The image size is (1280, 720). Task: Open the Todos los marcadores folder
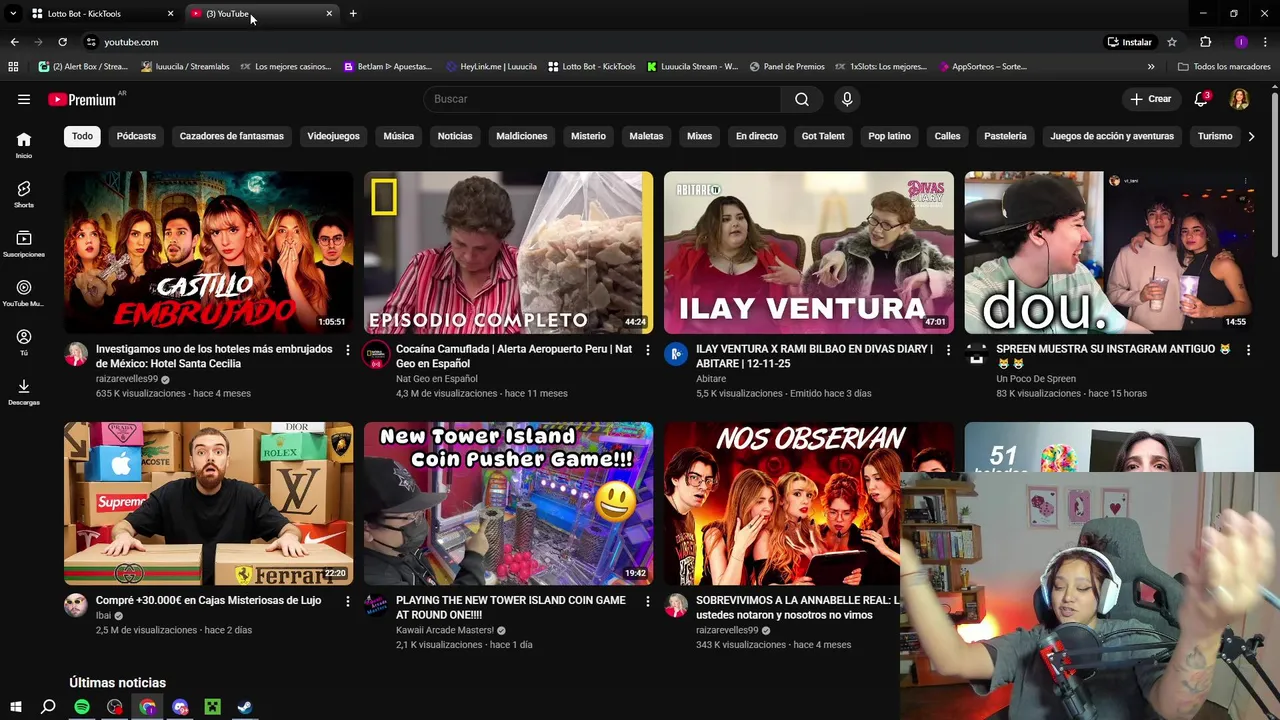(1224, 67)
